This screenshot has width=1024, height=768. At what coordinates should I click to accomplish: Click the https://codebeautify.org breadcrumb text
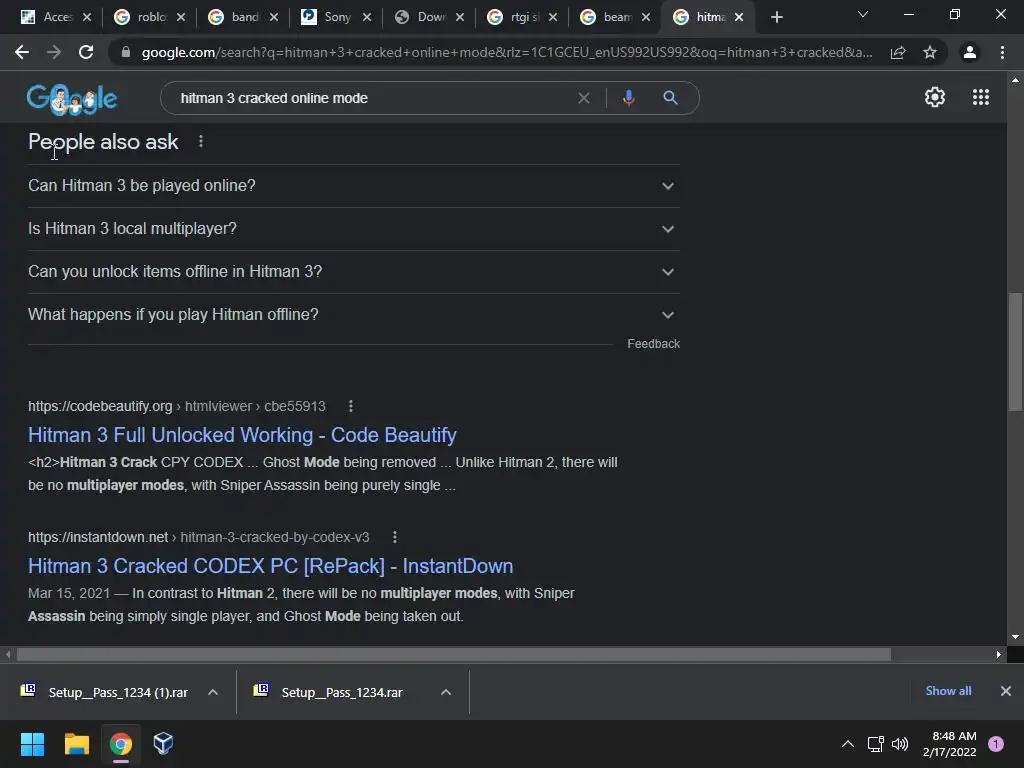pyautogui.click(x=100, y=406)
